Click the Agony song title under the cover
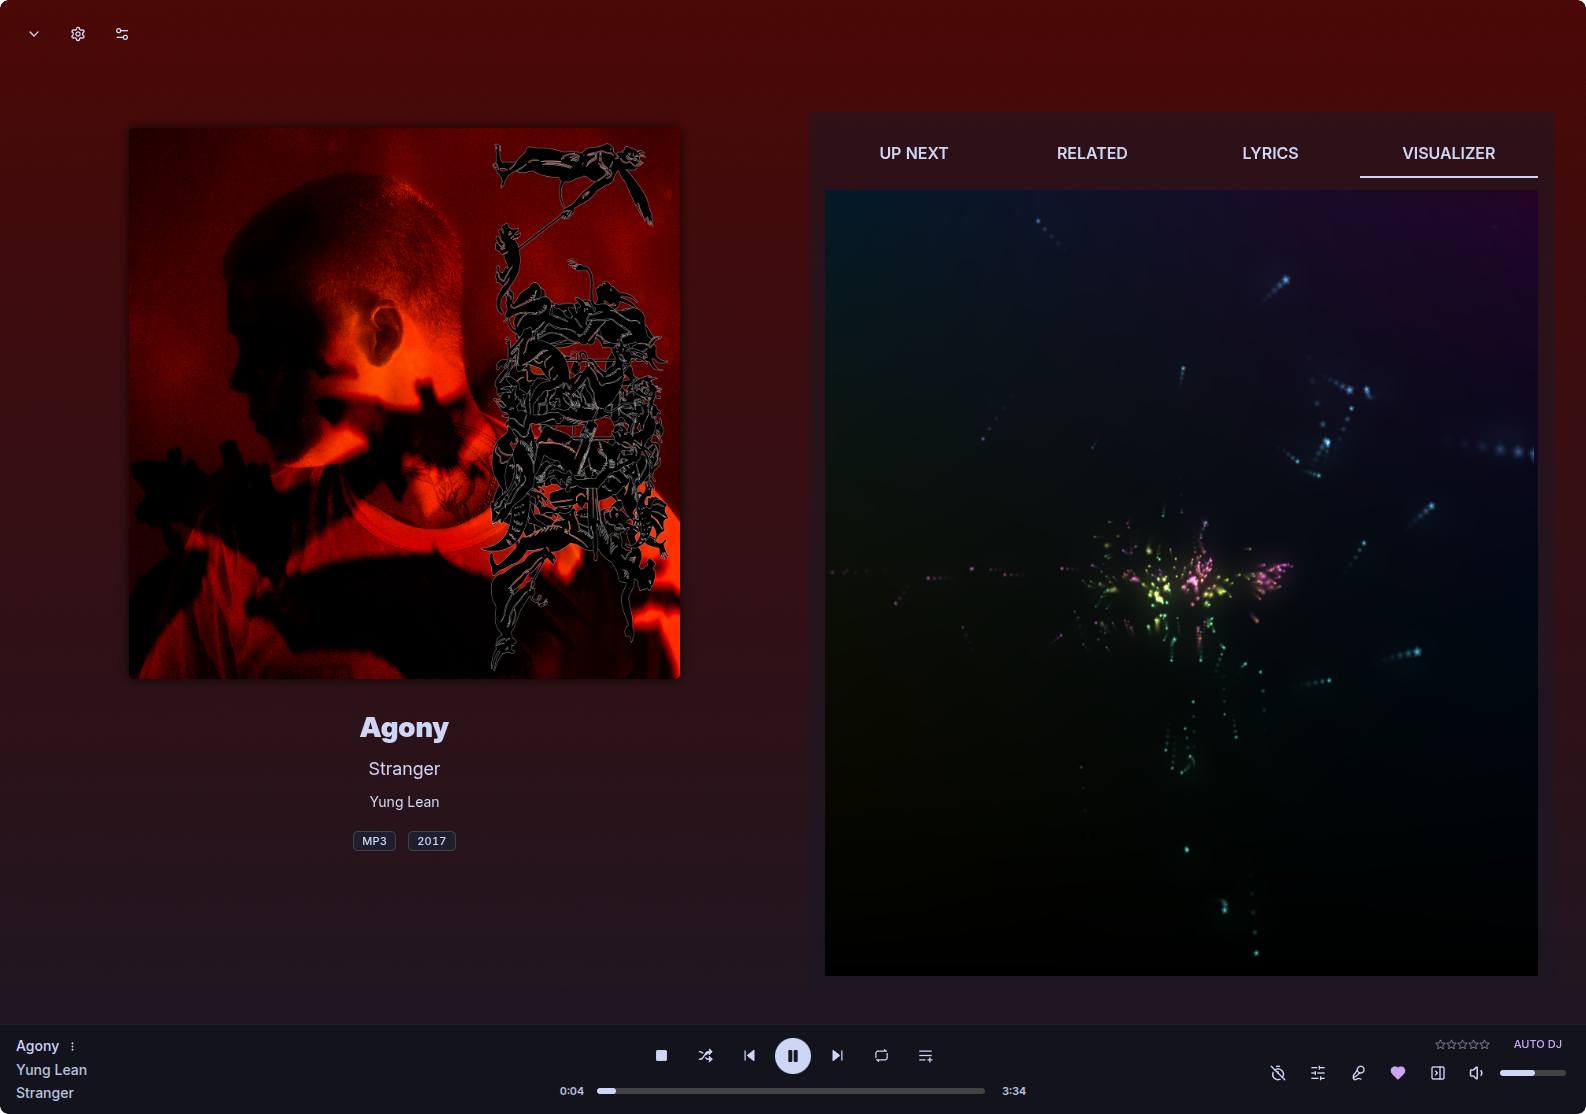1586x1114 pixels. coord(404,728)
